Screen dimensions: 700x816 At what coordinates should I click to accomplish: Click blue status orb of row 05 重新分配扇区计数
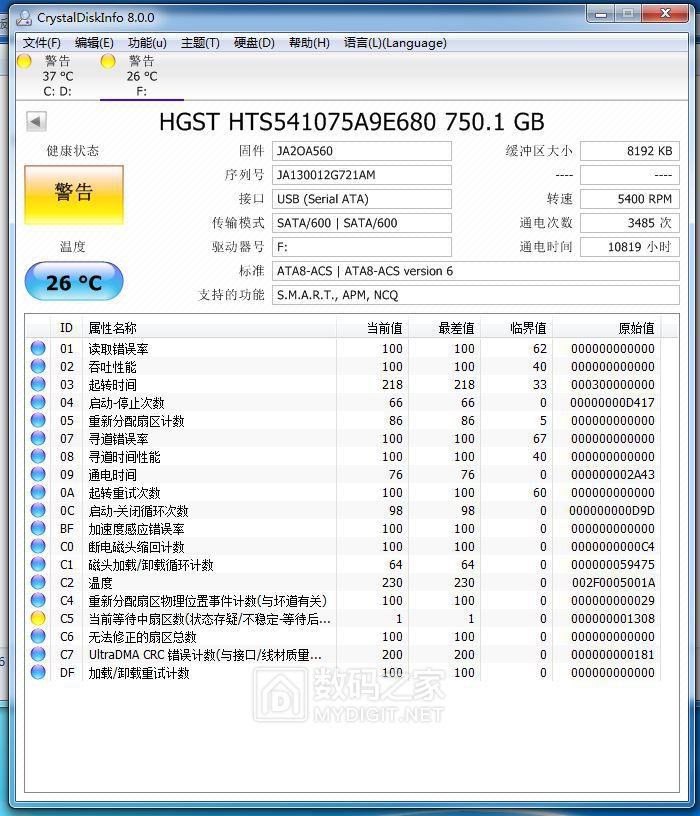(38, 420)
